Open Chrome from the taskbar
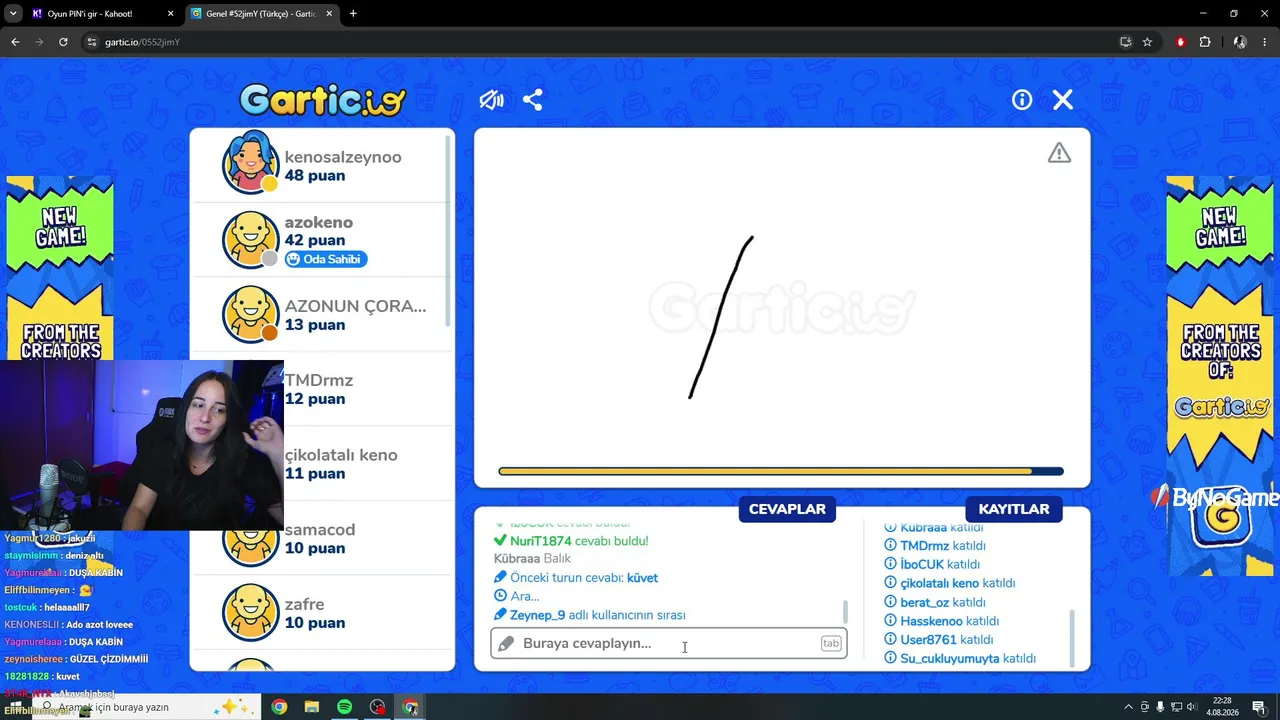 pos(279,707)
